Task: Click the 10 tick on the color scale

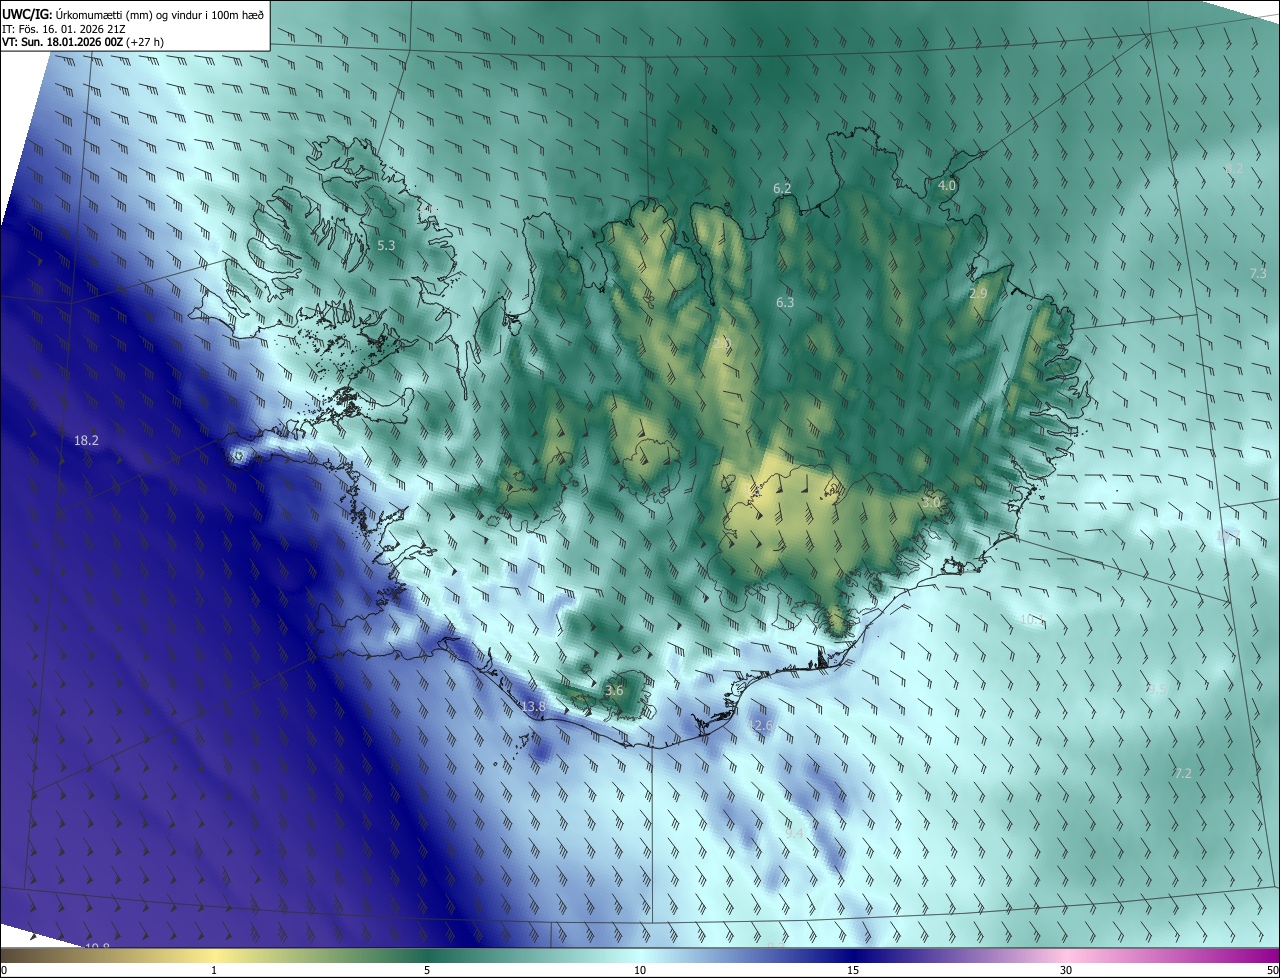Action: (x=640, y=970)
